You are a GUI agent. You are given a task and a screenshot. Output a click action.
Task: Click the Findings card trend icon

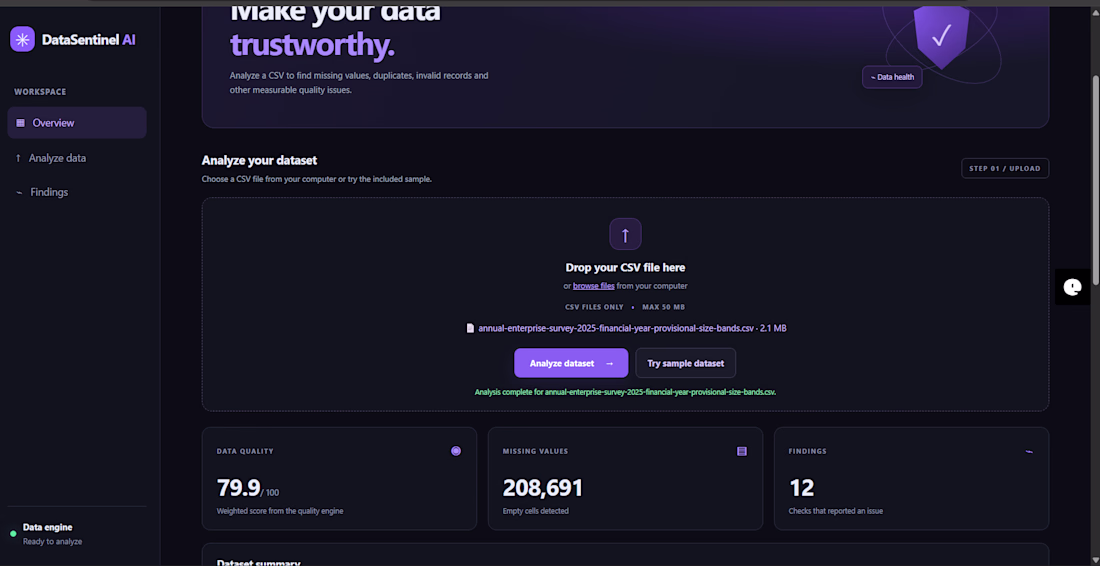[x=1029, y=452]
